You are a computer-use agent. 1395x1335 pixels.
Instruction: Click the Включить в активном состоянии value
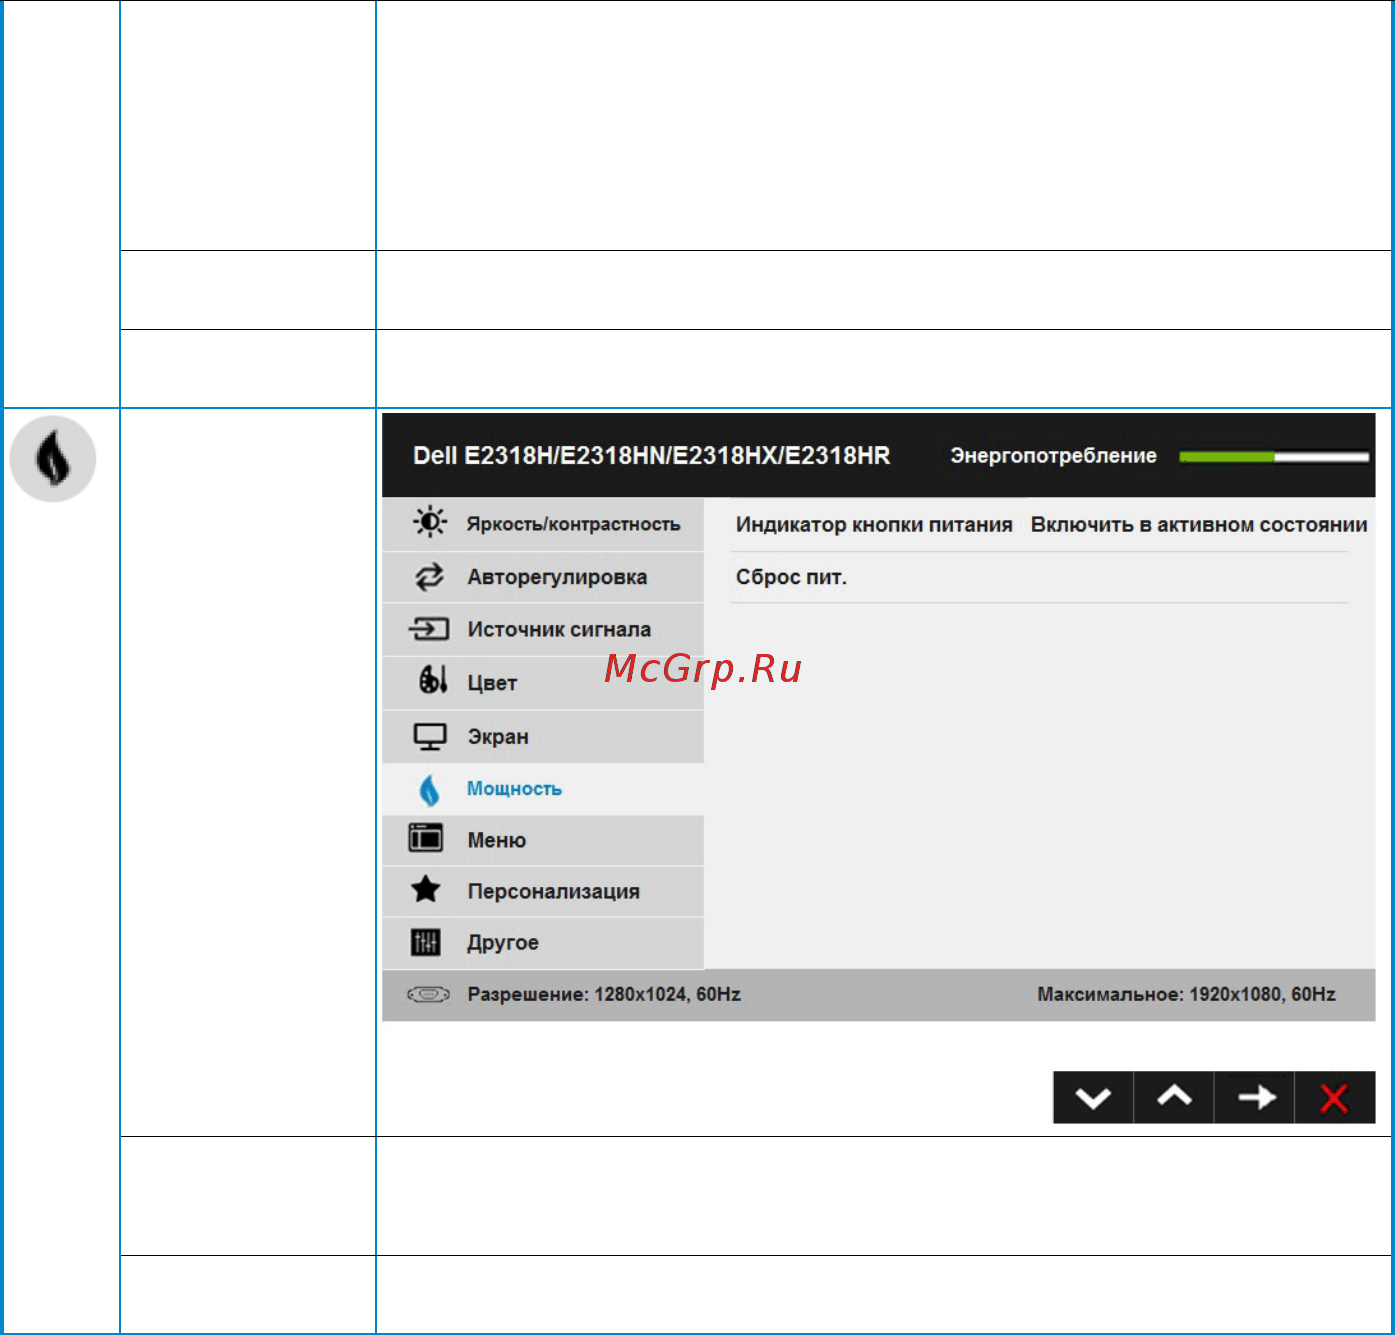tap(1199, 525)
